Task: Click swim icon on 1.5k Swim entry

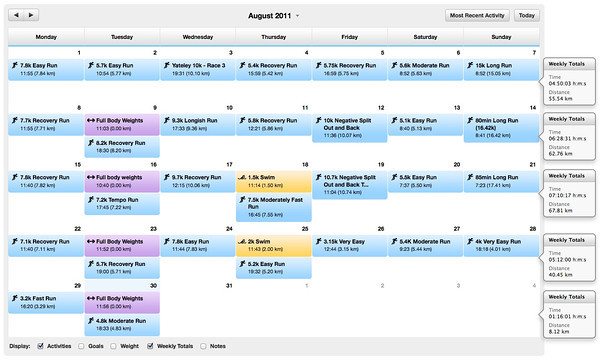Action: click(242, 177)
